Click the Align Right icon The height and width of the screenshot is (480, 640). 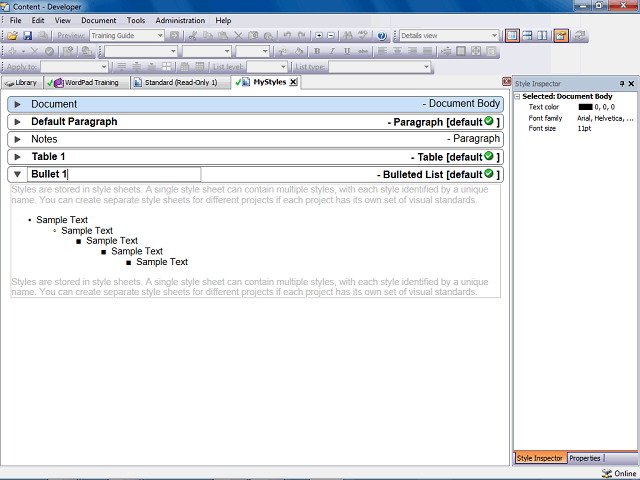(x=412, y=51)
